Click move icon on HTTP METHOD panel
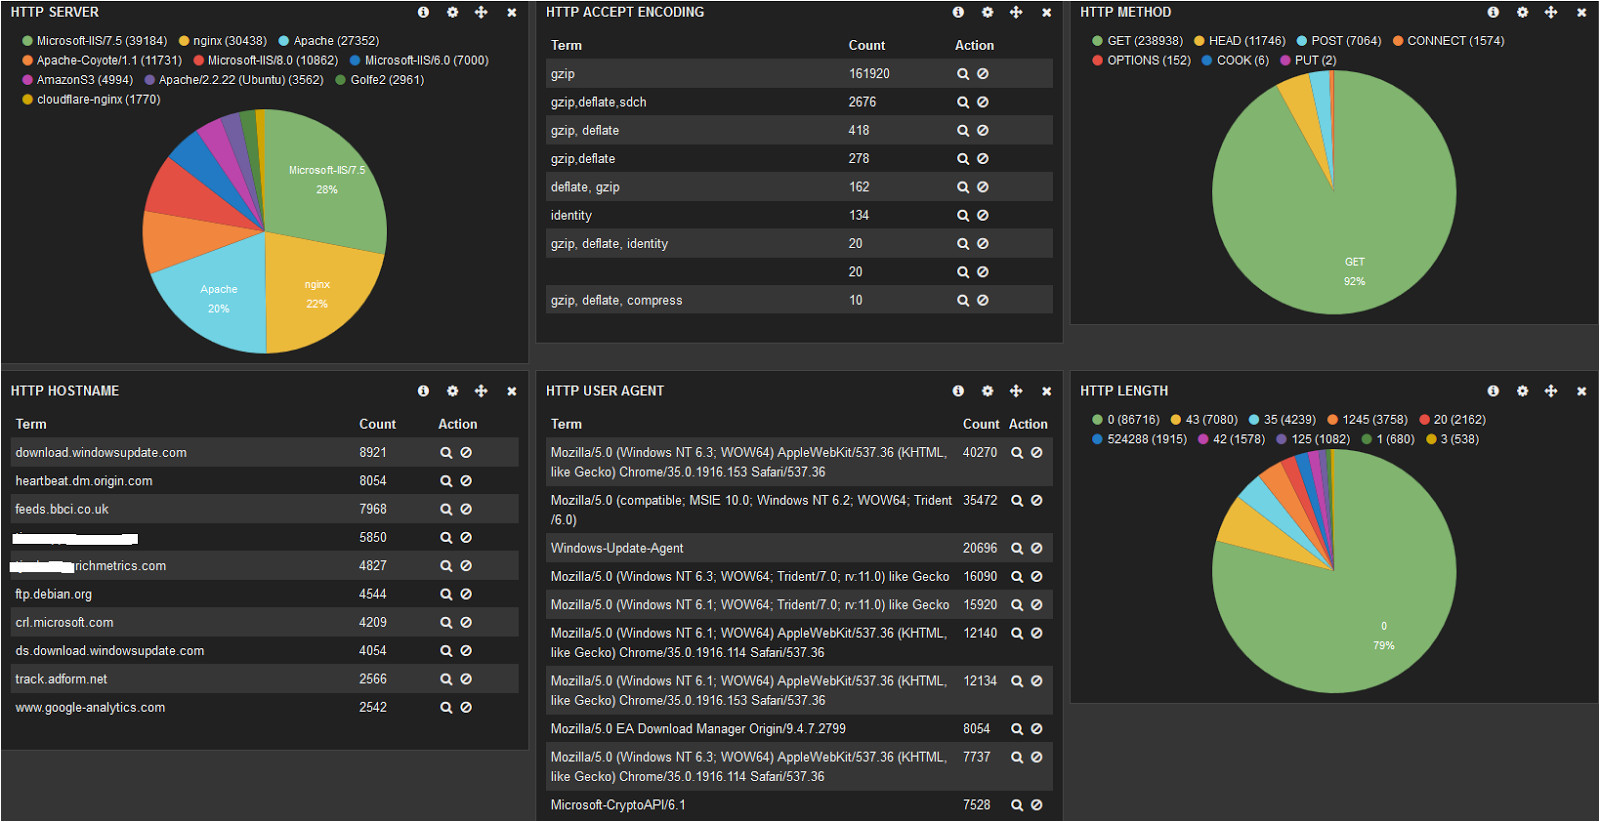 click(1551, 12)
